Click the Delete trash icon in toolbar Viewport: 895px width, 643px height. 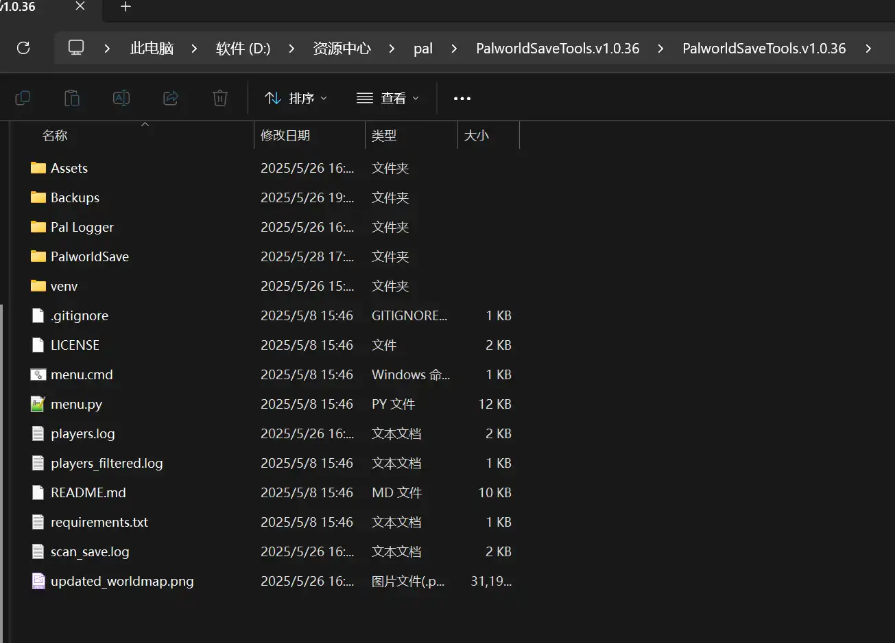pos(220,98)
